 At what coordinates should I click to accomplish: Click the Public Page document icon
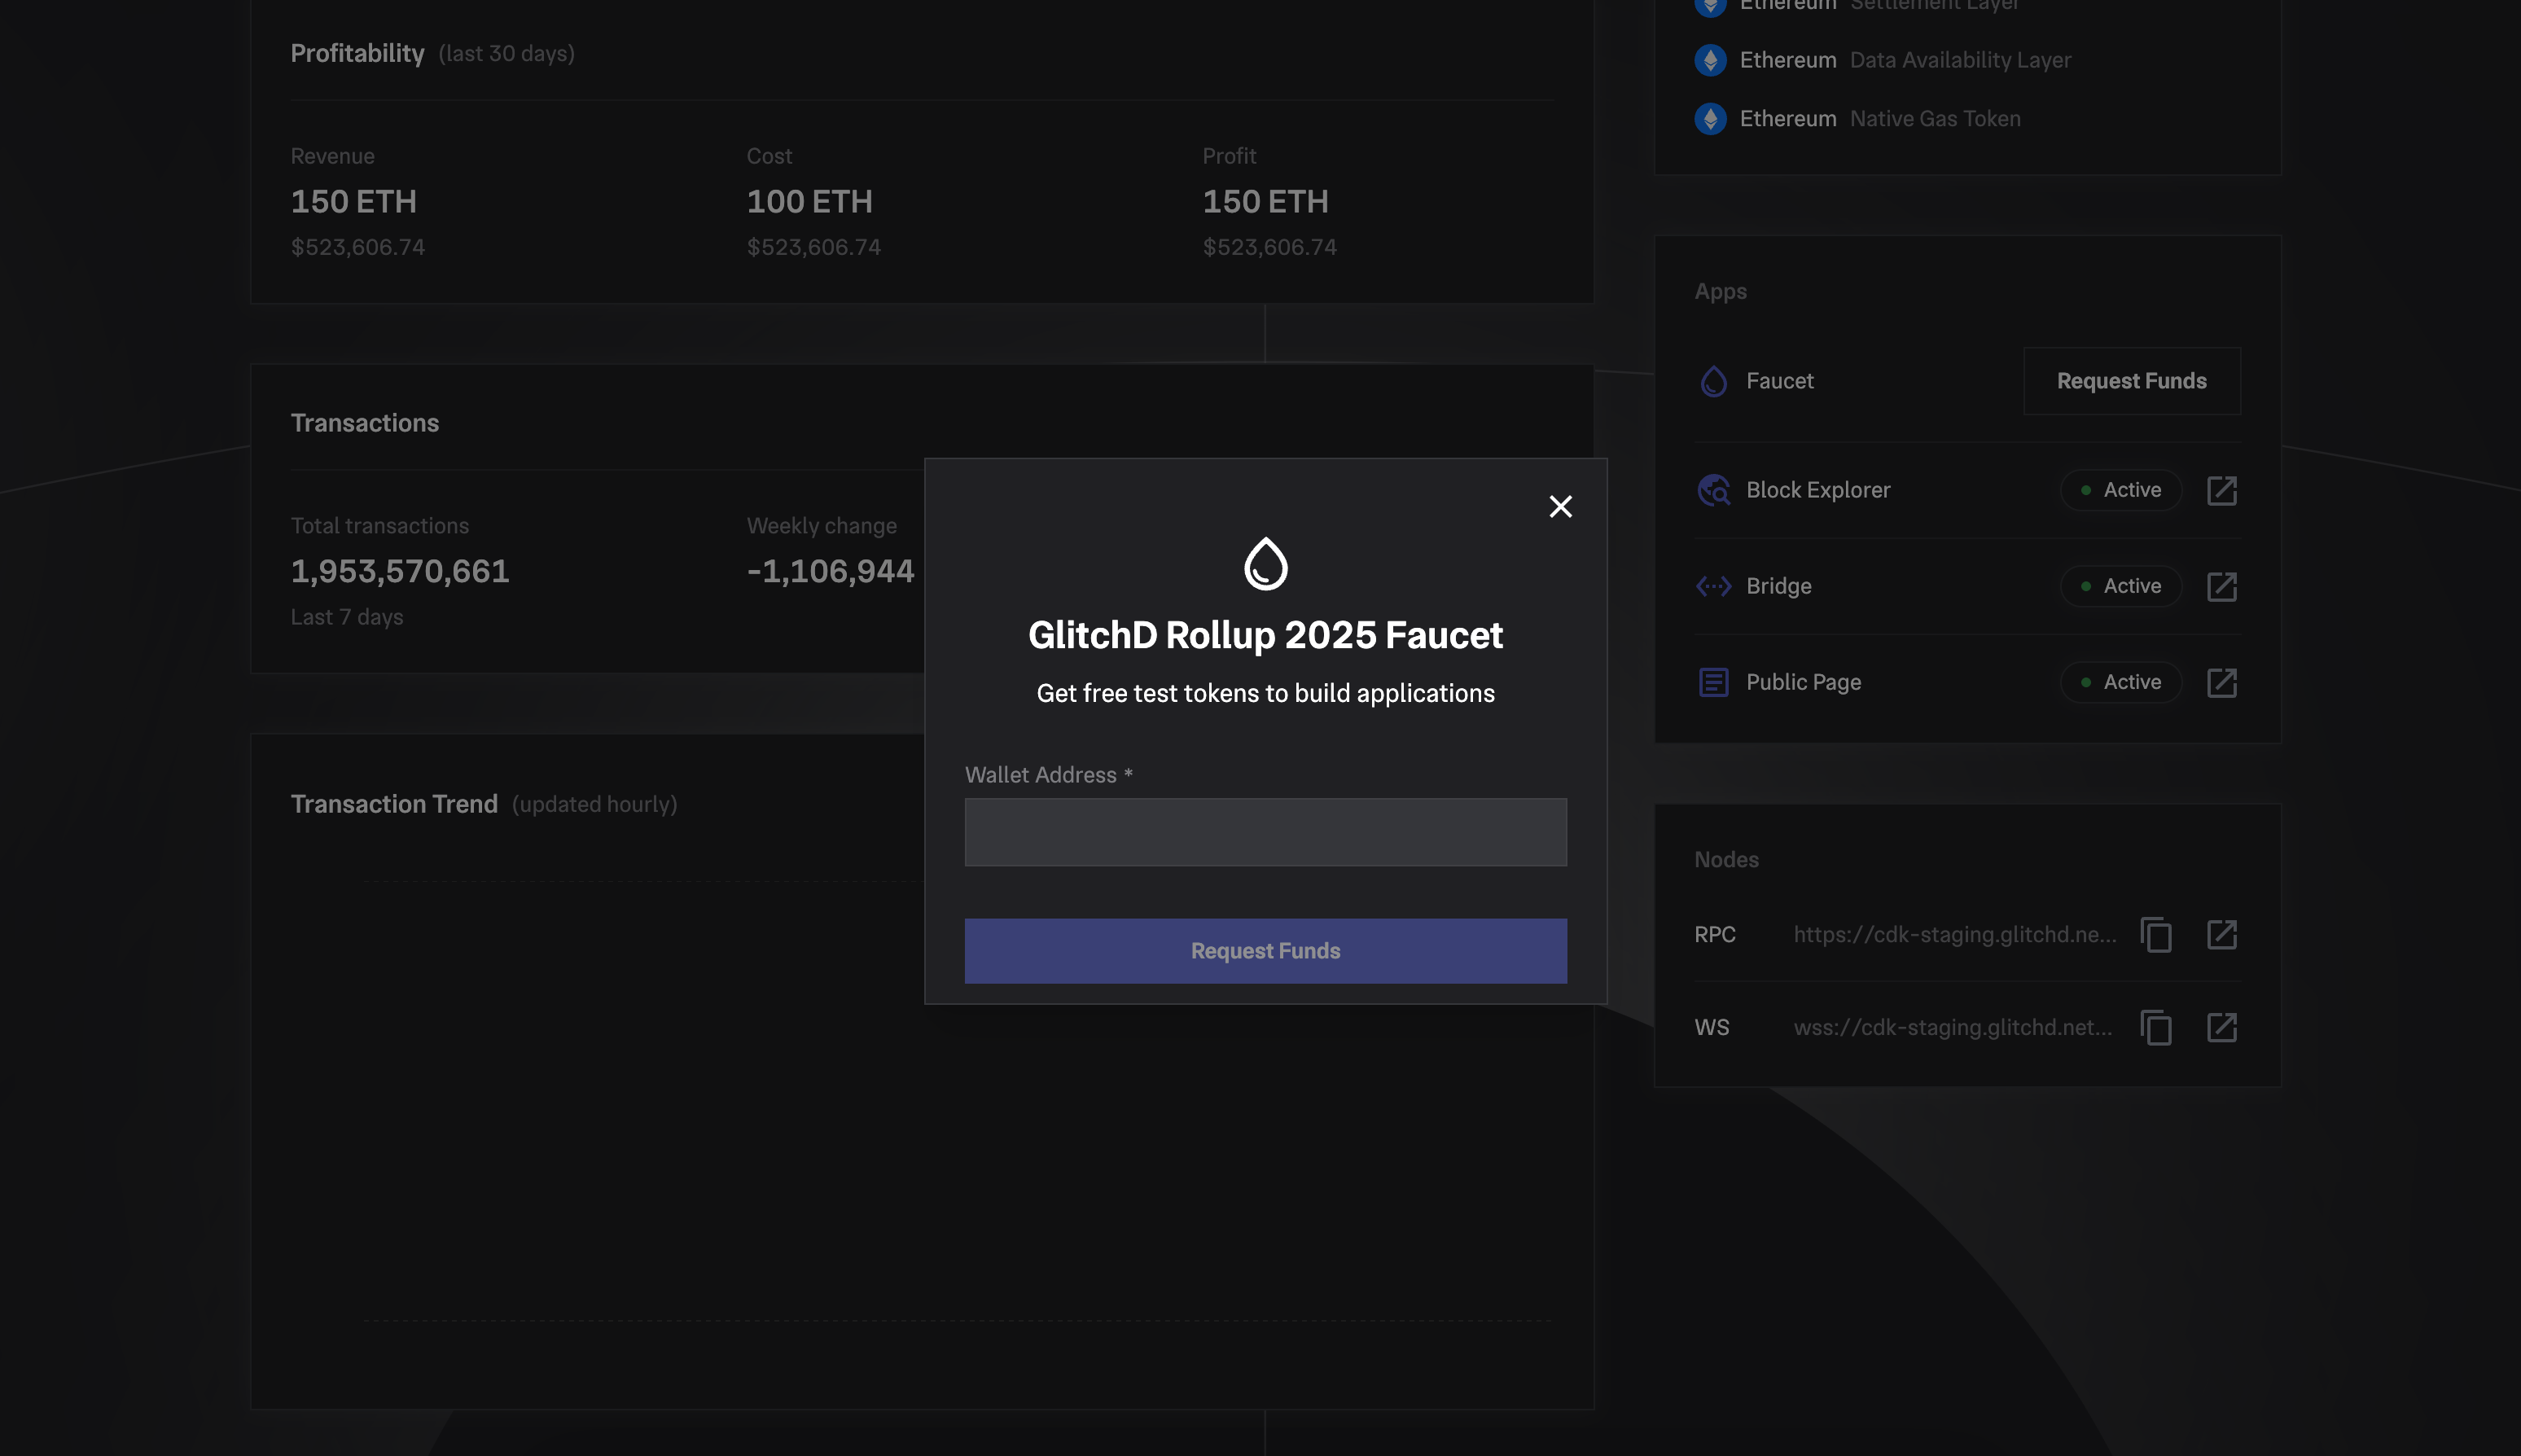tap(1713, 682)
